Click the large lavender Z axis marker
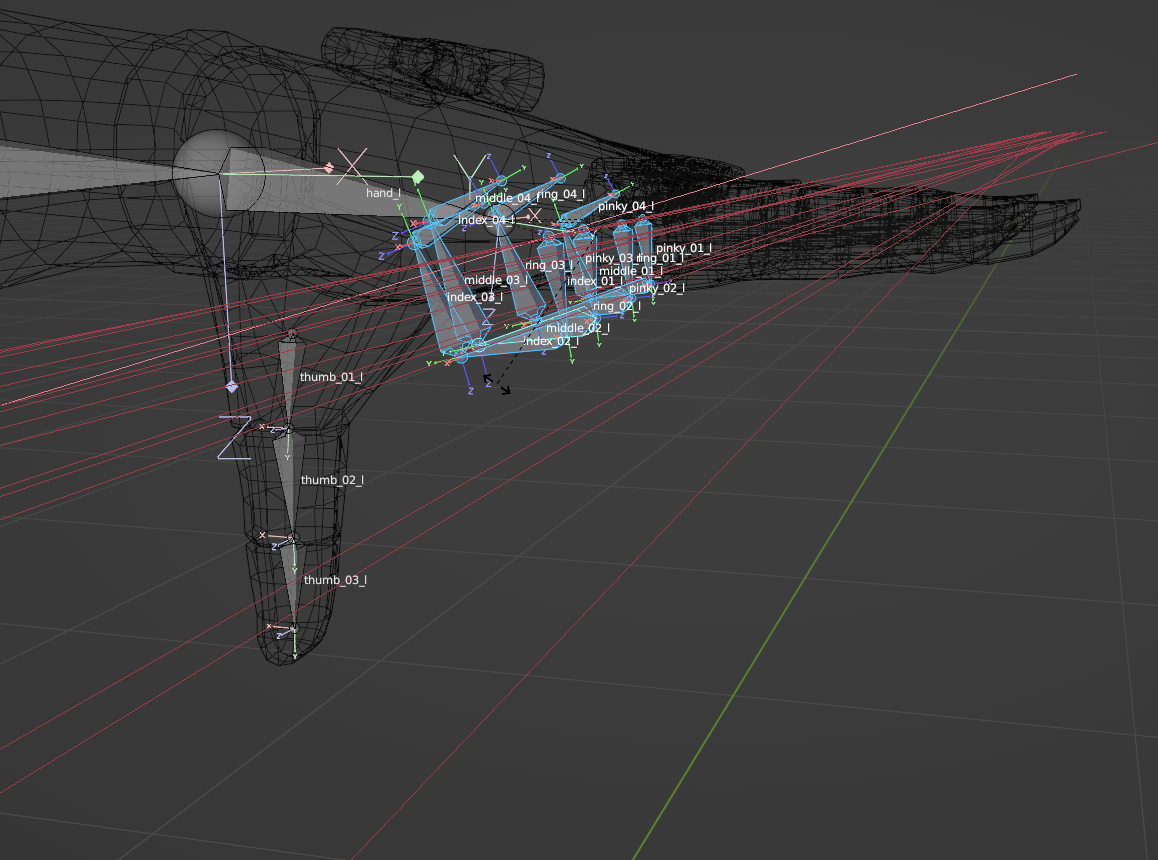Screen dimensions: 1158x860 [235, 437]
